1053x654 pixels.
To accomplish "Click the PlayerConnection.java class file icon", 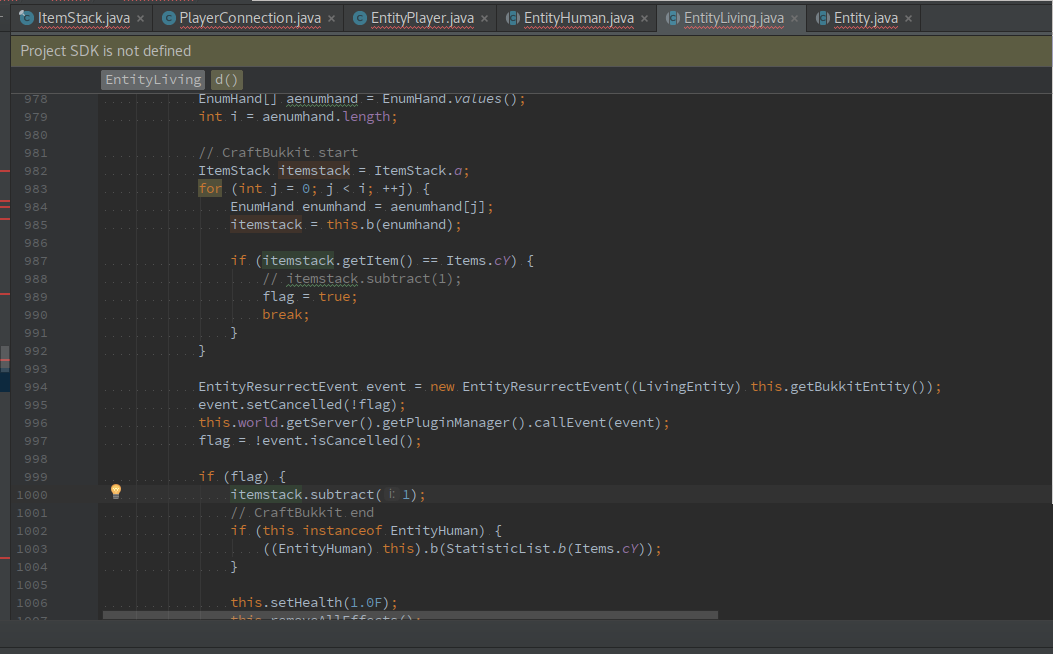I will point(169,18).
